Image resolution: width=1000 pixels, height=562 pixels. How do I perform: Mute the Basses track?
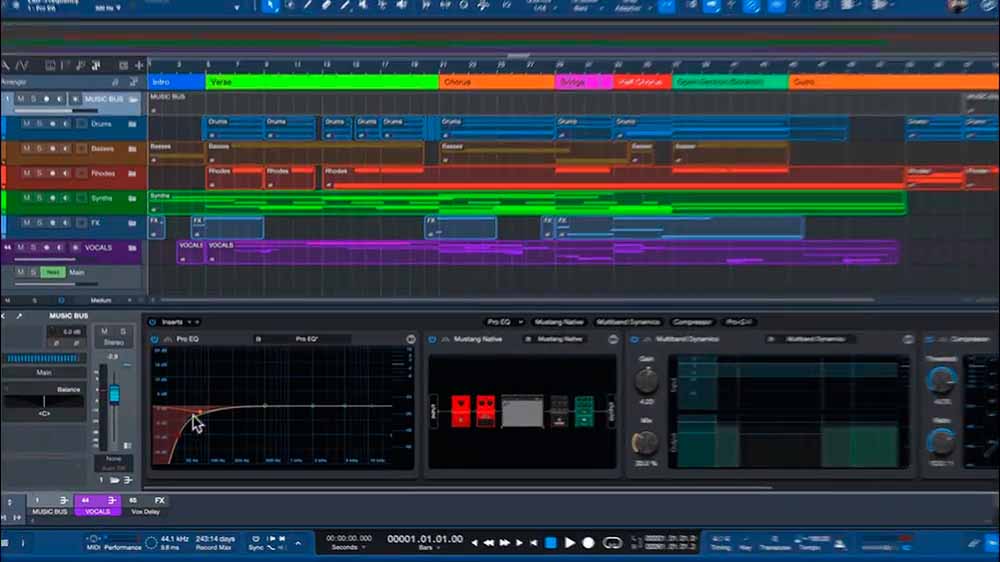click(x=26, y=149)
